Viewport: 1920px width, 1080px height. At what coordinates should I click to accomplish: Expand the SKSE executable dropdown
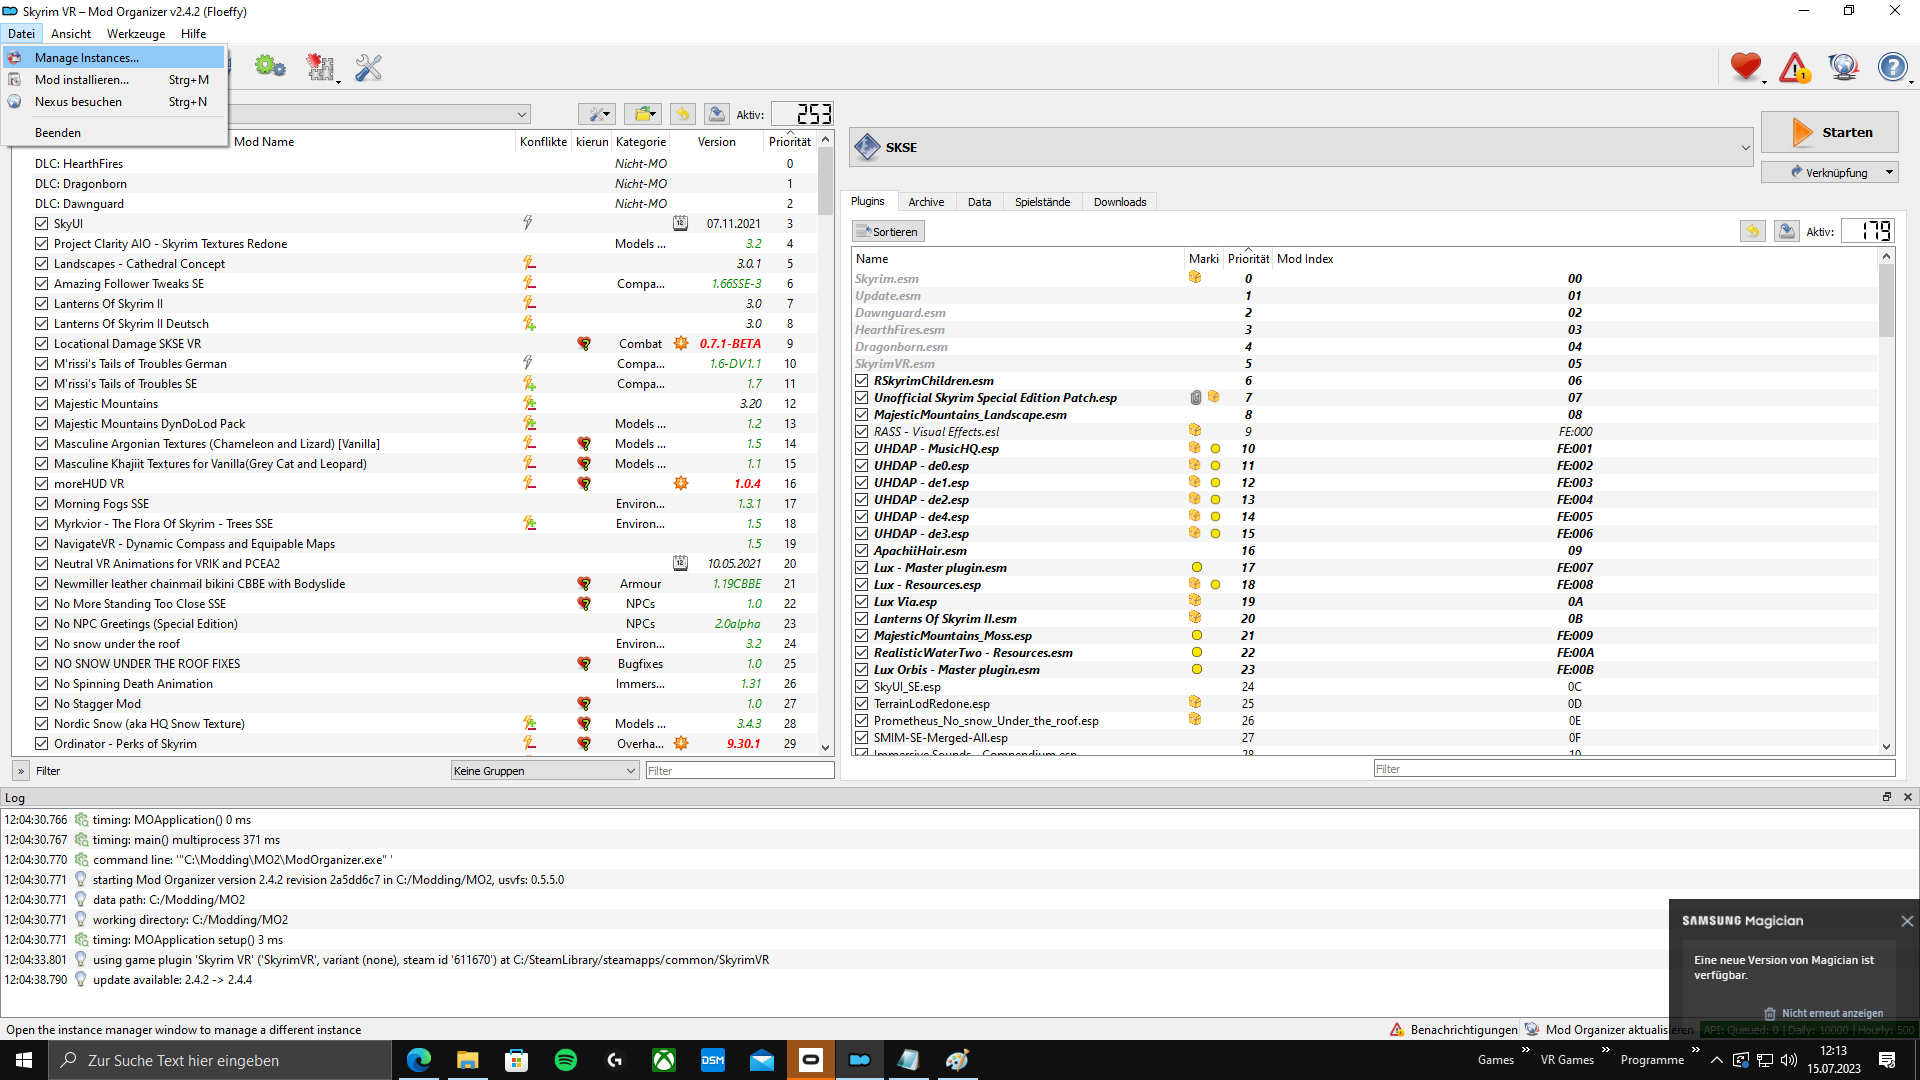point(1745,148)
